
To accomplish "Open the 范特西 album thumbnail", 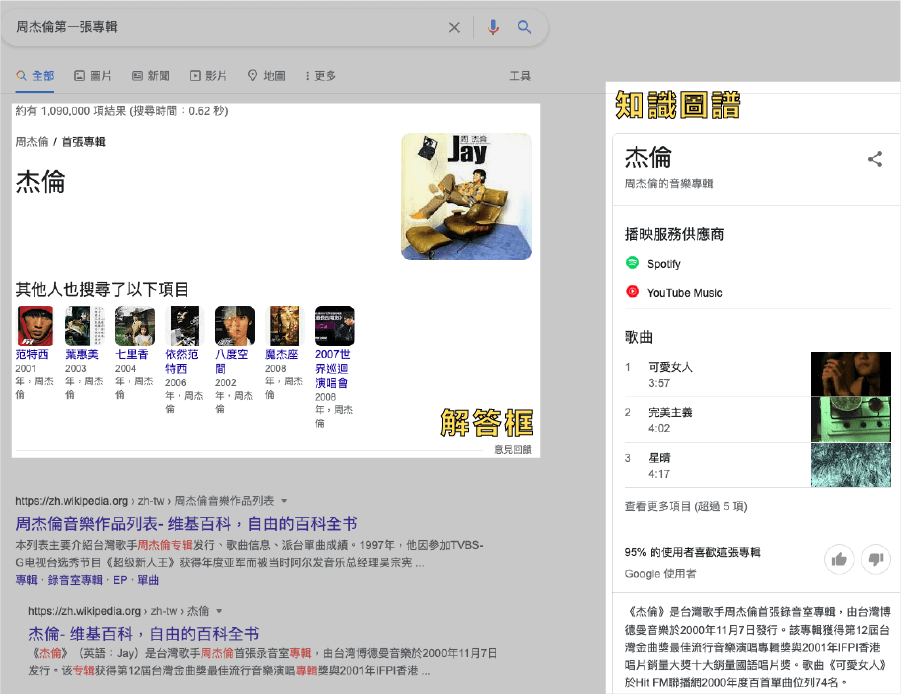I will click(x=35, y=326).
